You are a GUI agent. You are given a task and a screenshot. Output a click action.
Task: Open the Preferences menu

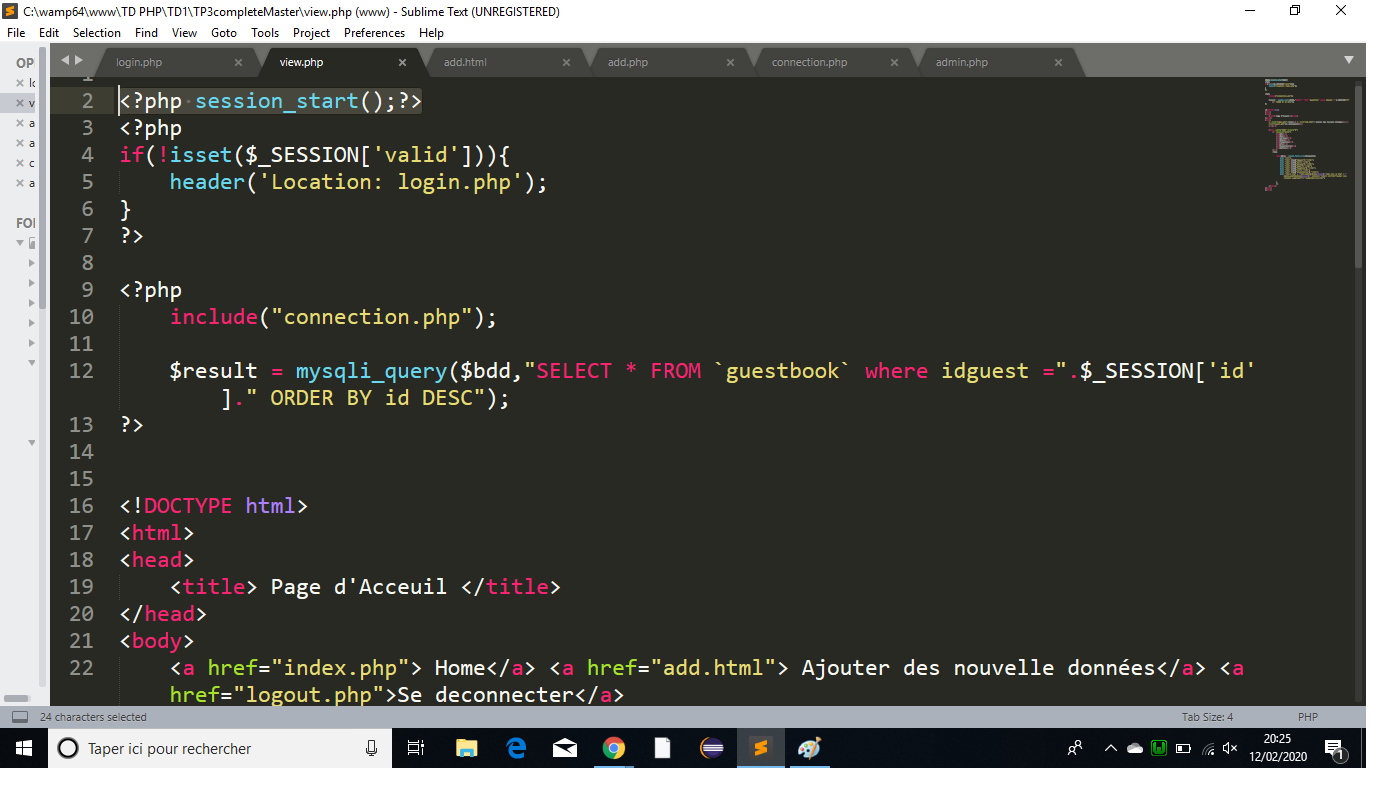374,33
